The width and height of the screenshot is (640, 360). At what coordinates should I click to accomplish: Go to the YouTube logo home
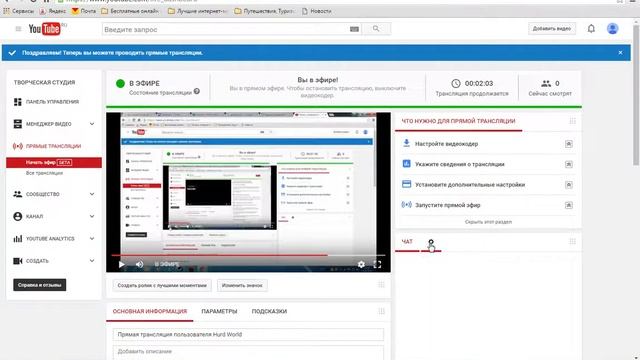44,29
